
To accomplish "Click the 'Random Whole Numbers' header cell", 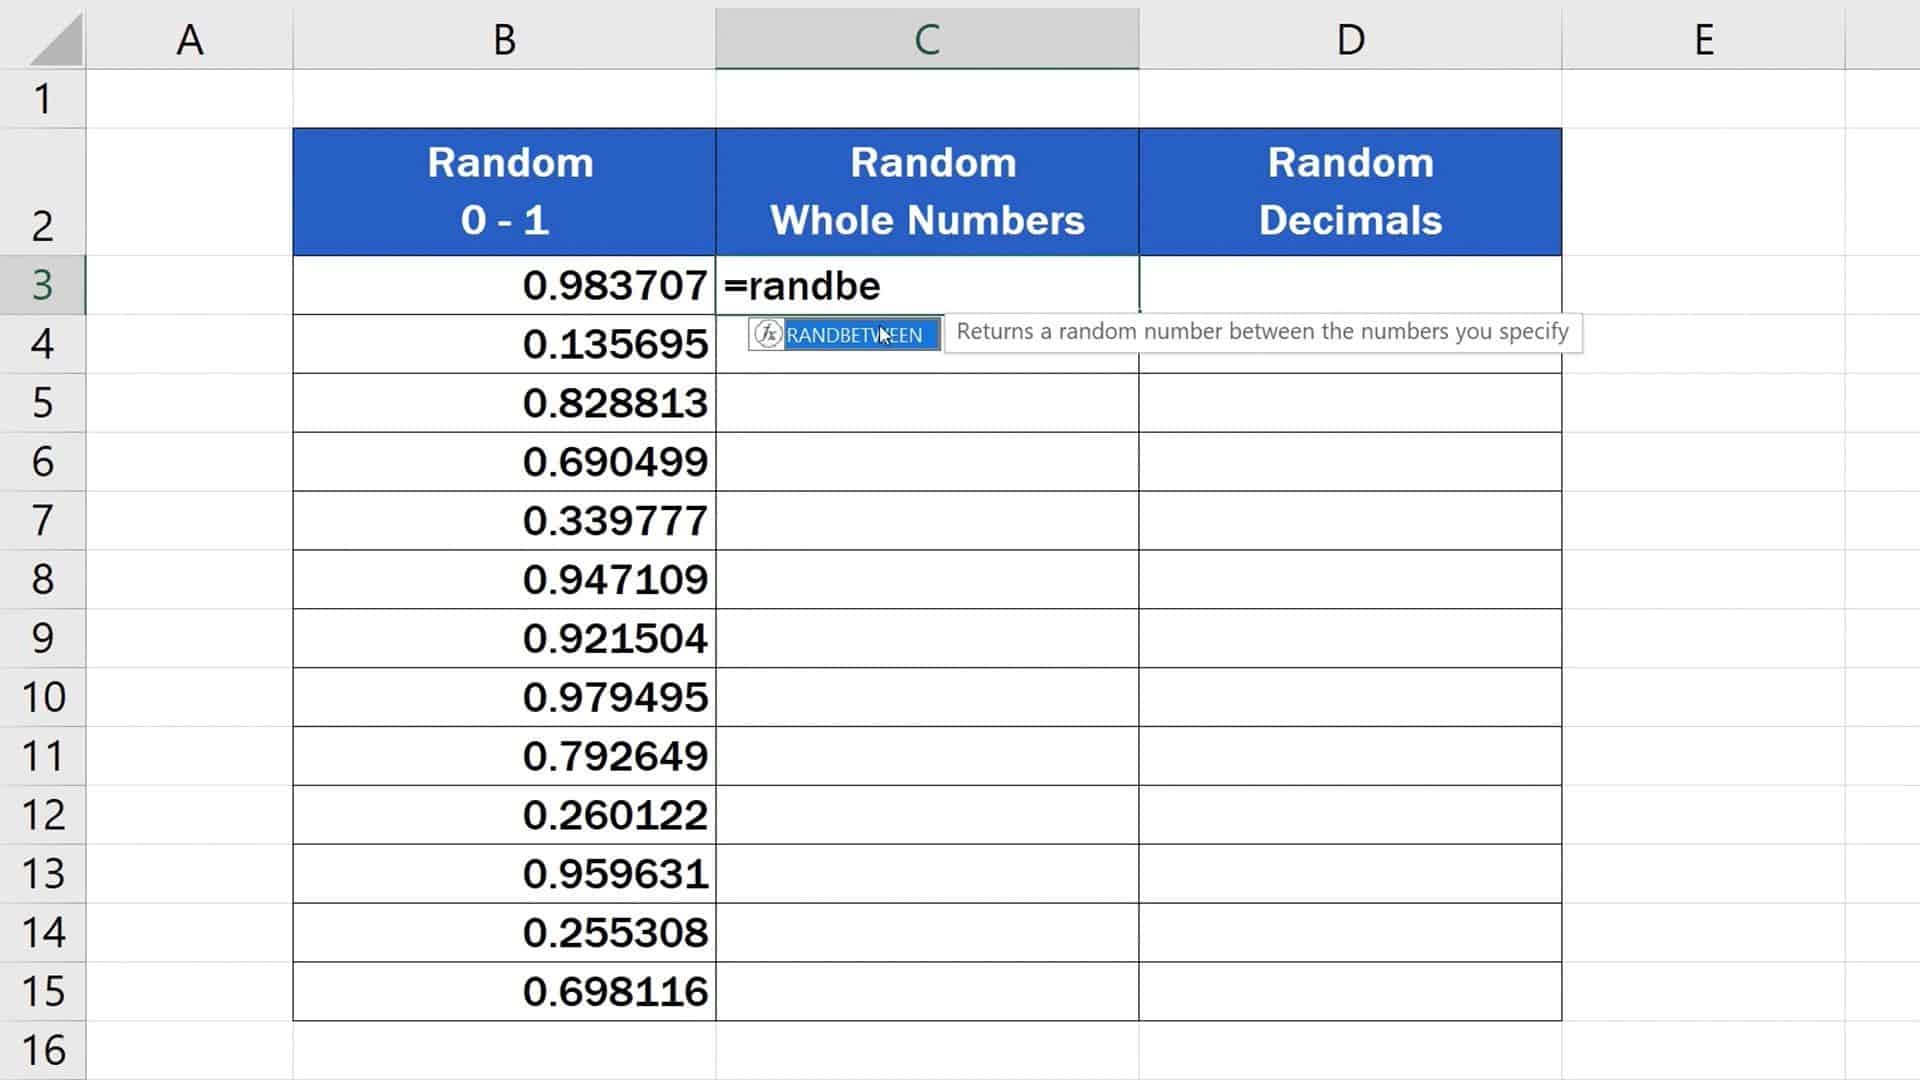I will (x=927, y=192).
